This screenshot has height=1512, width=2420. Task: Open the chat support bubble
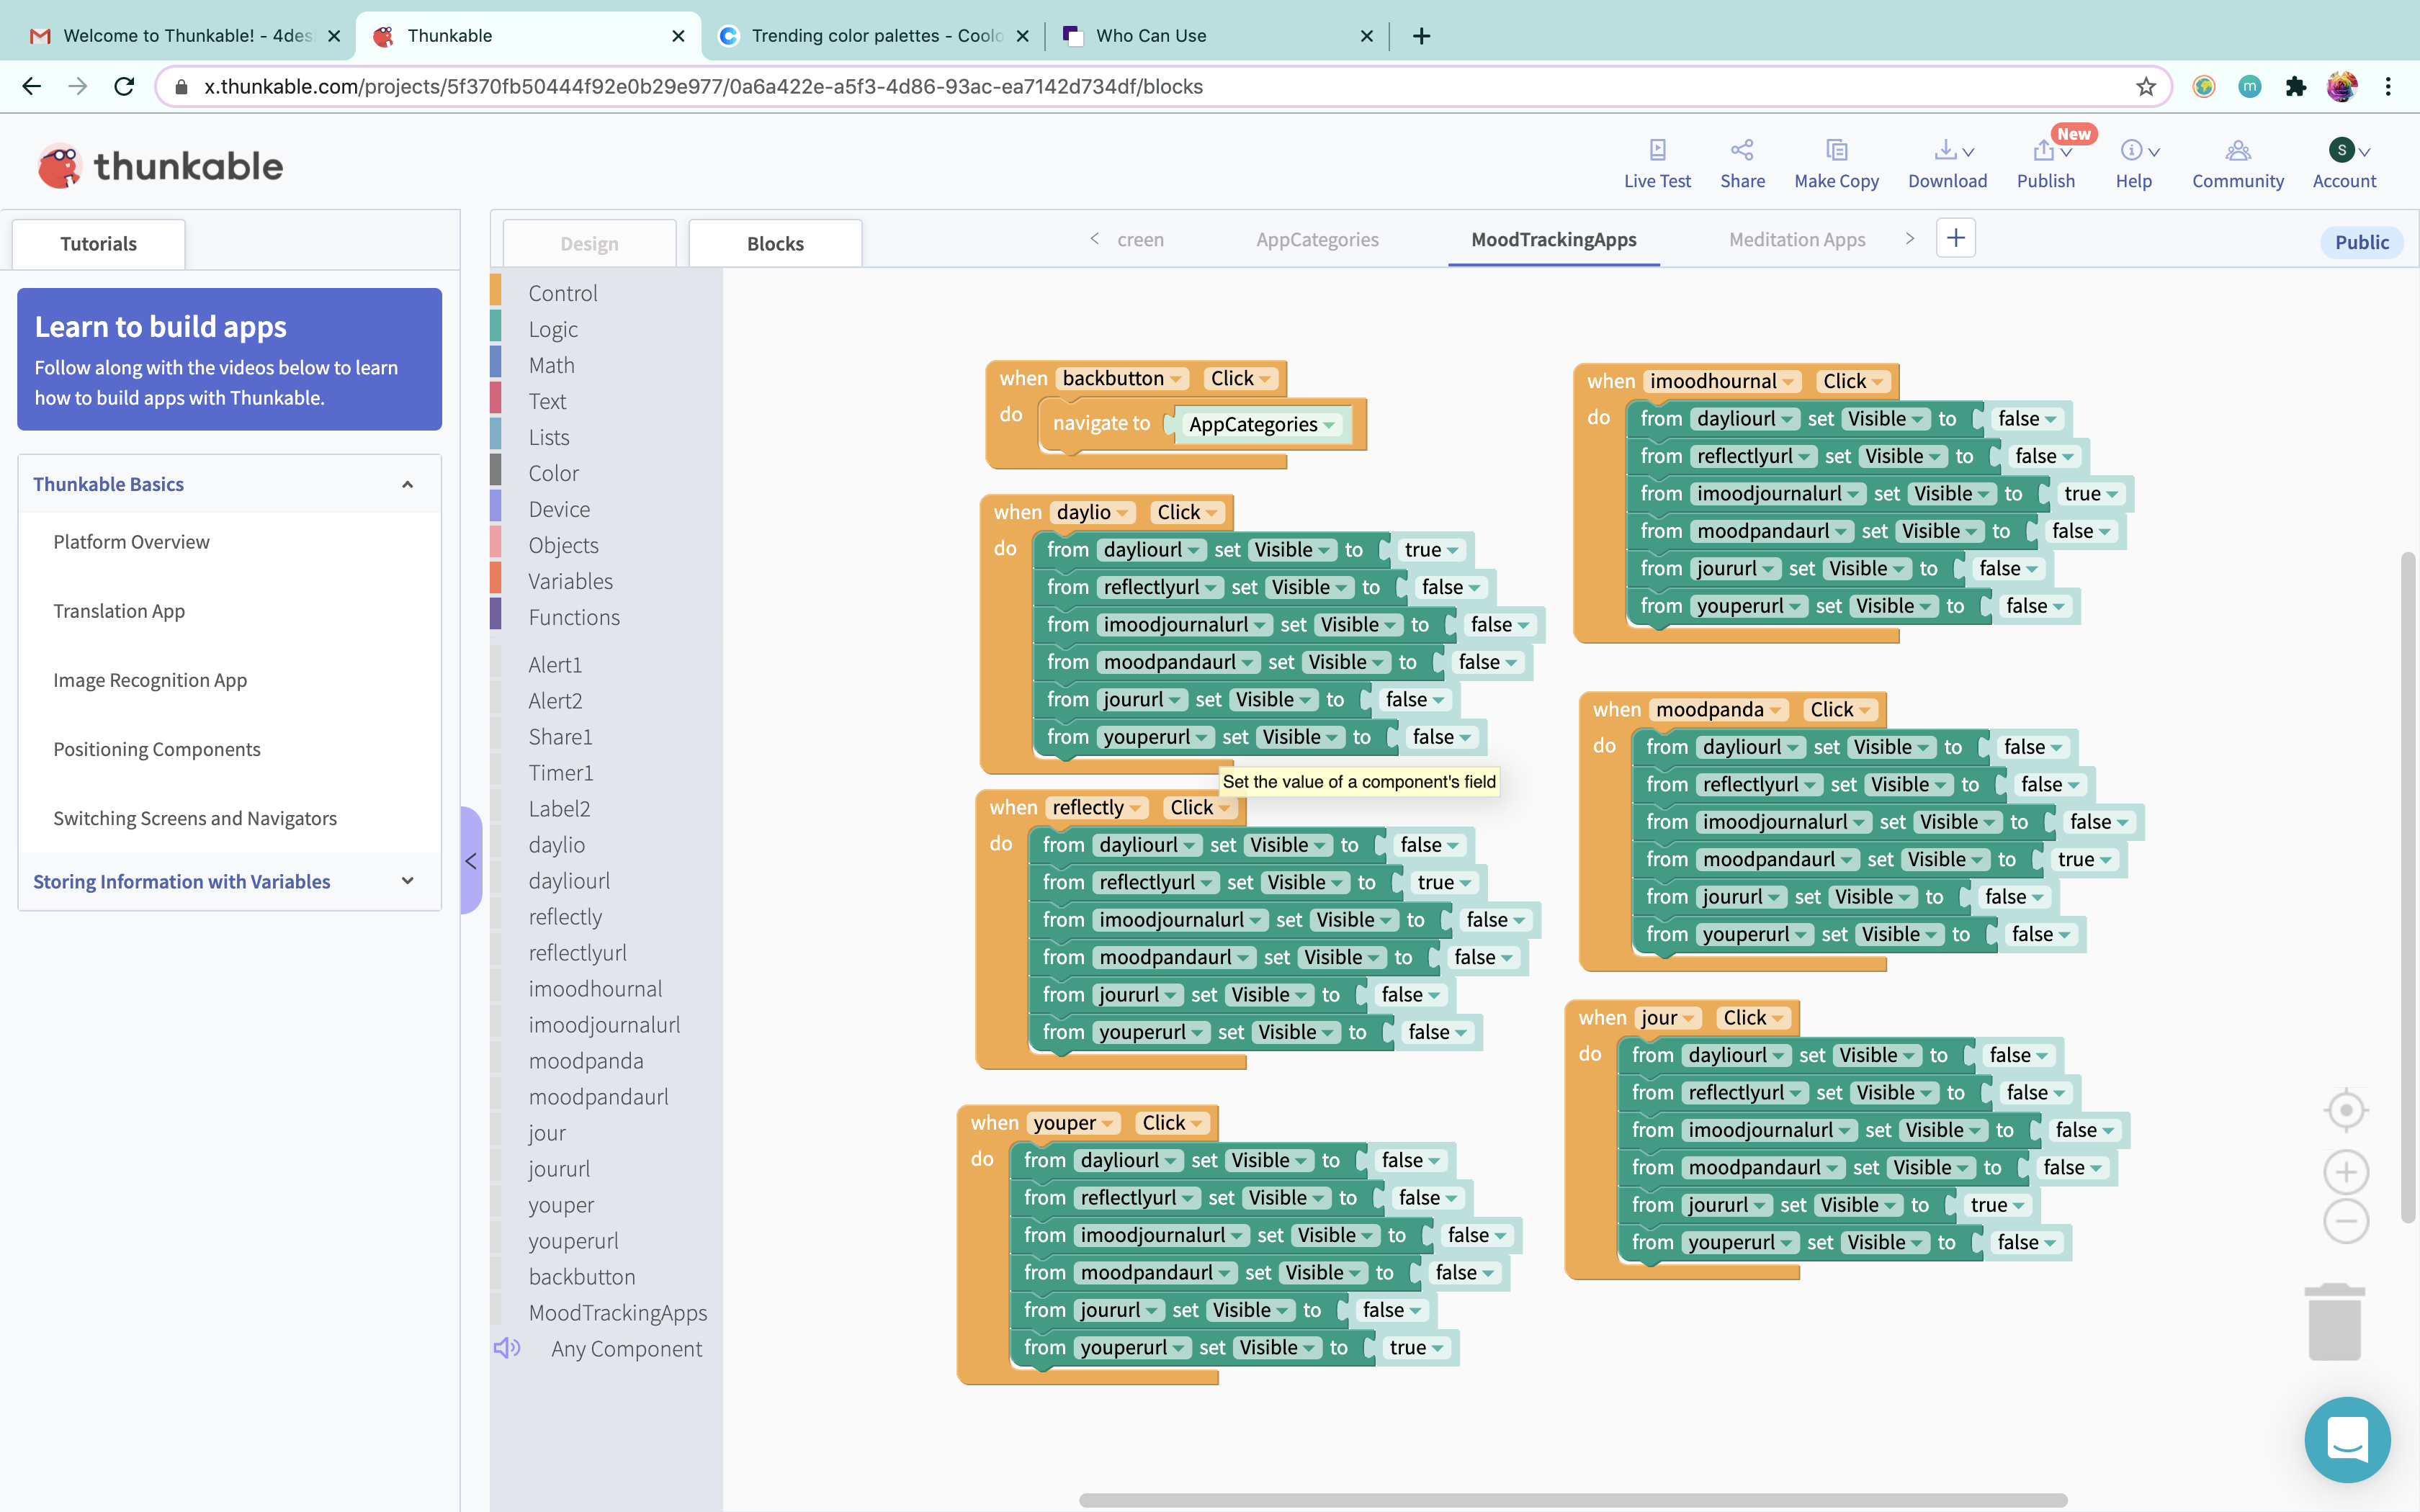coord(2347,1439)
